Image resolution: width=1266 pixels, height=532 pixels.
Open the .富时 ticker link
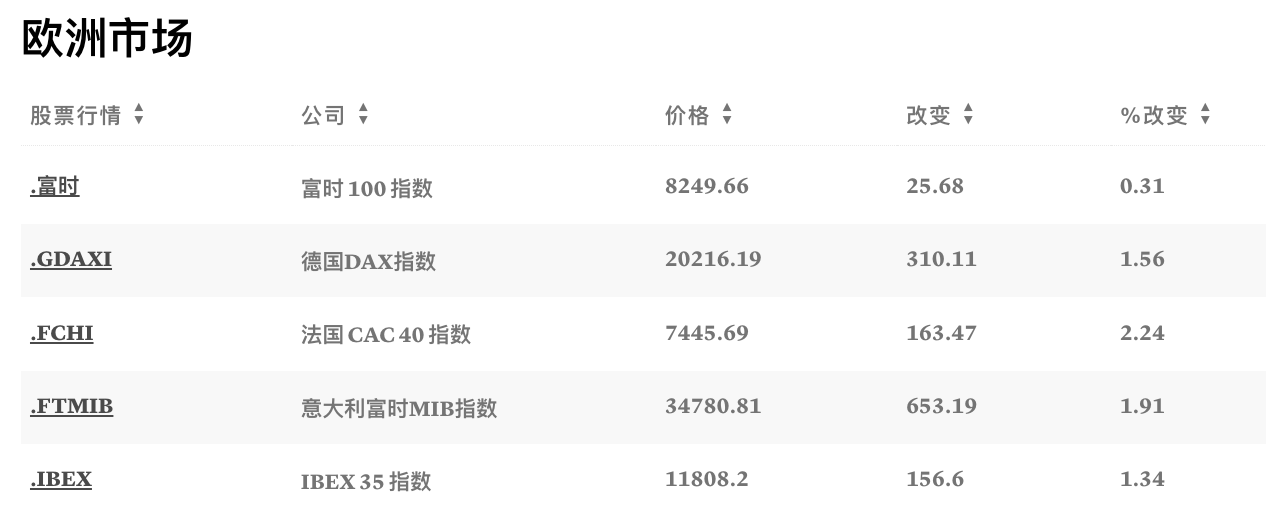pos(55,186)
